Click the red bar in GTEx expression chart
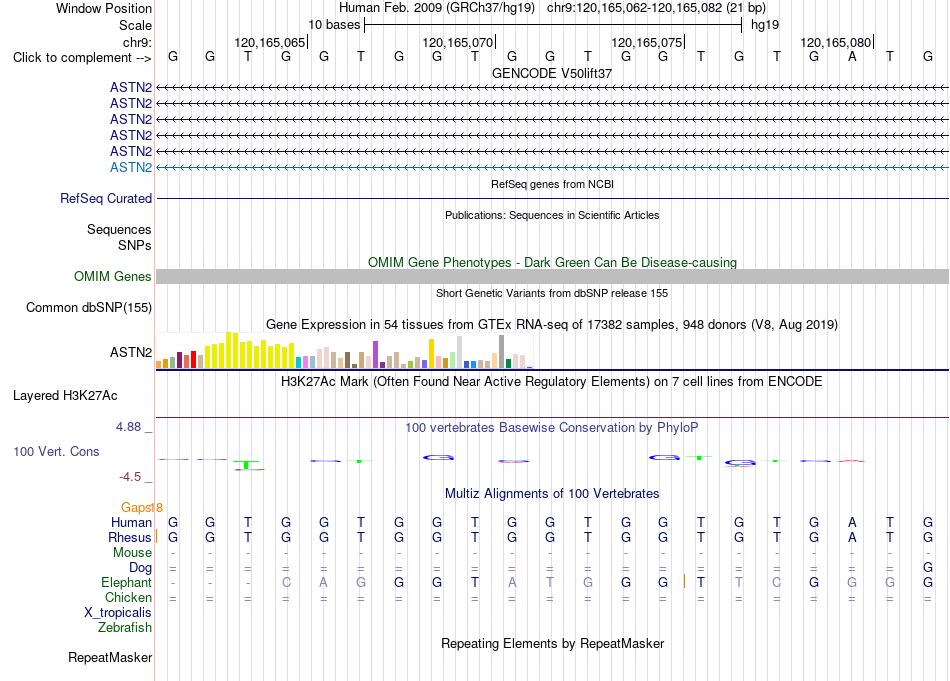950x681 pixels. pyautogui.click(x=193, y=359)
